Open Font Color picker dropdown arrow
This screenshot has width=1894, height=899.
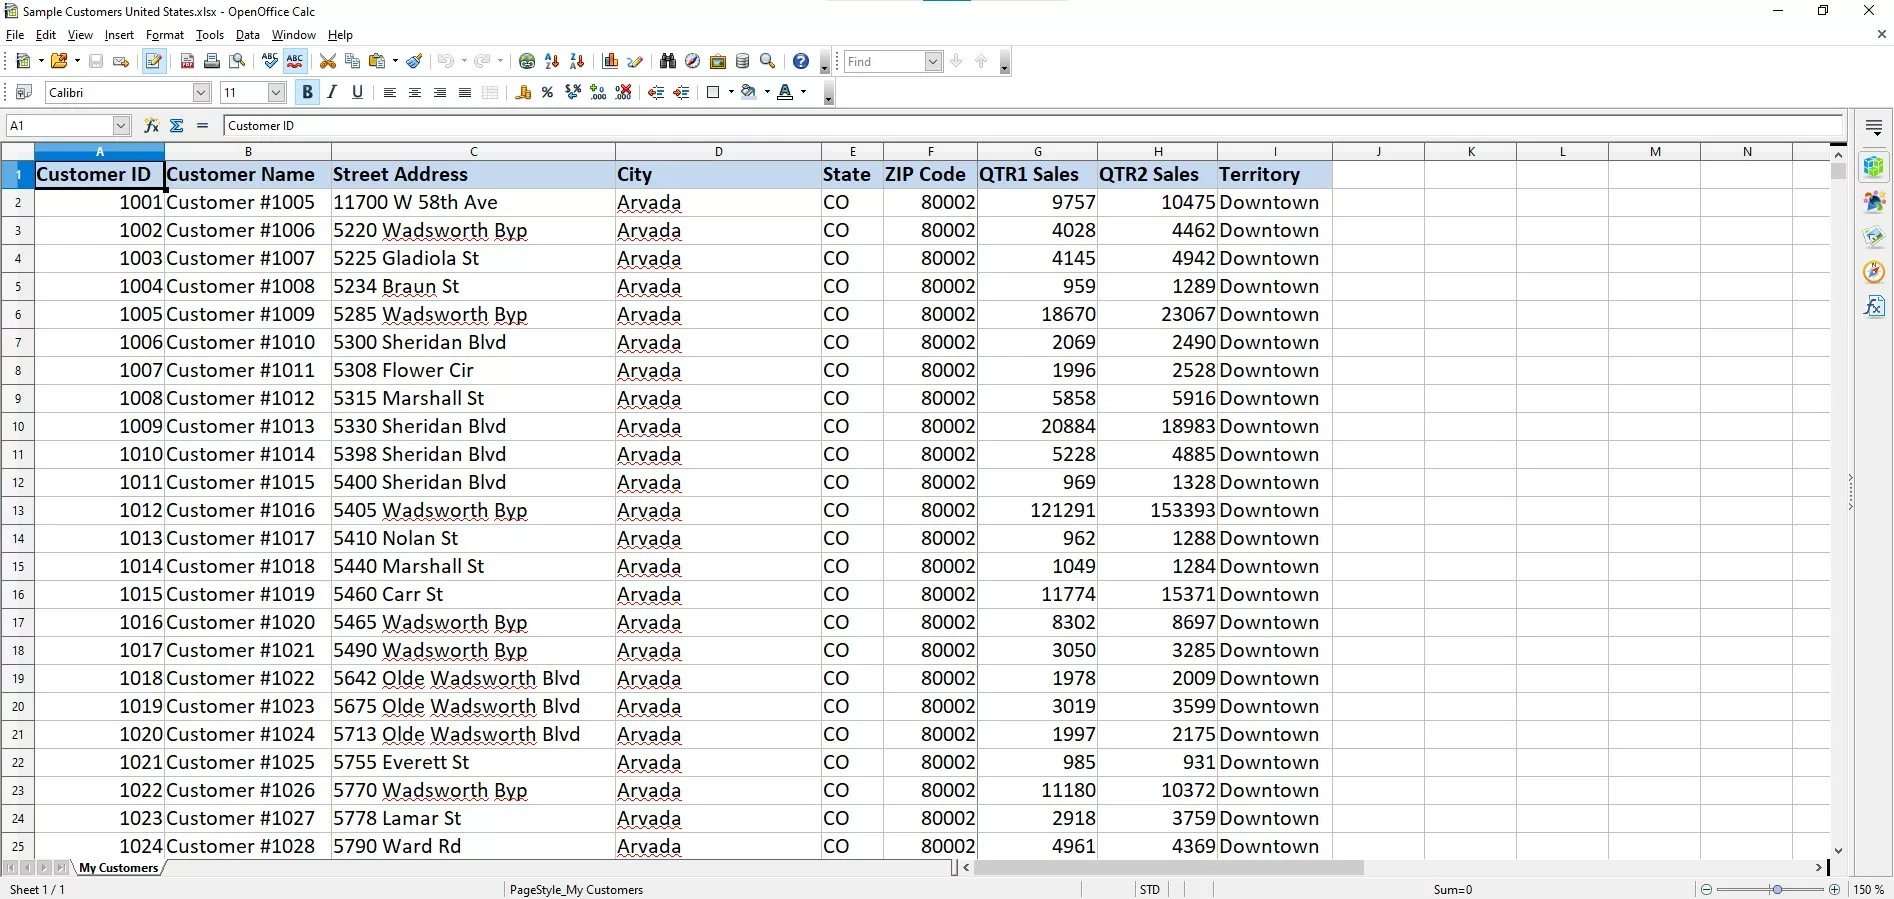(803, 93)
